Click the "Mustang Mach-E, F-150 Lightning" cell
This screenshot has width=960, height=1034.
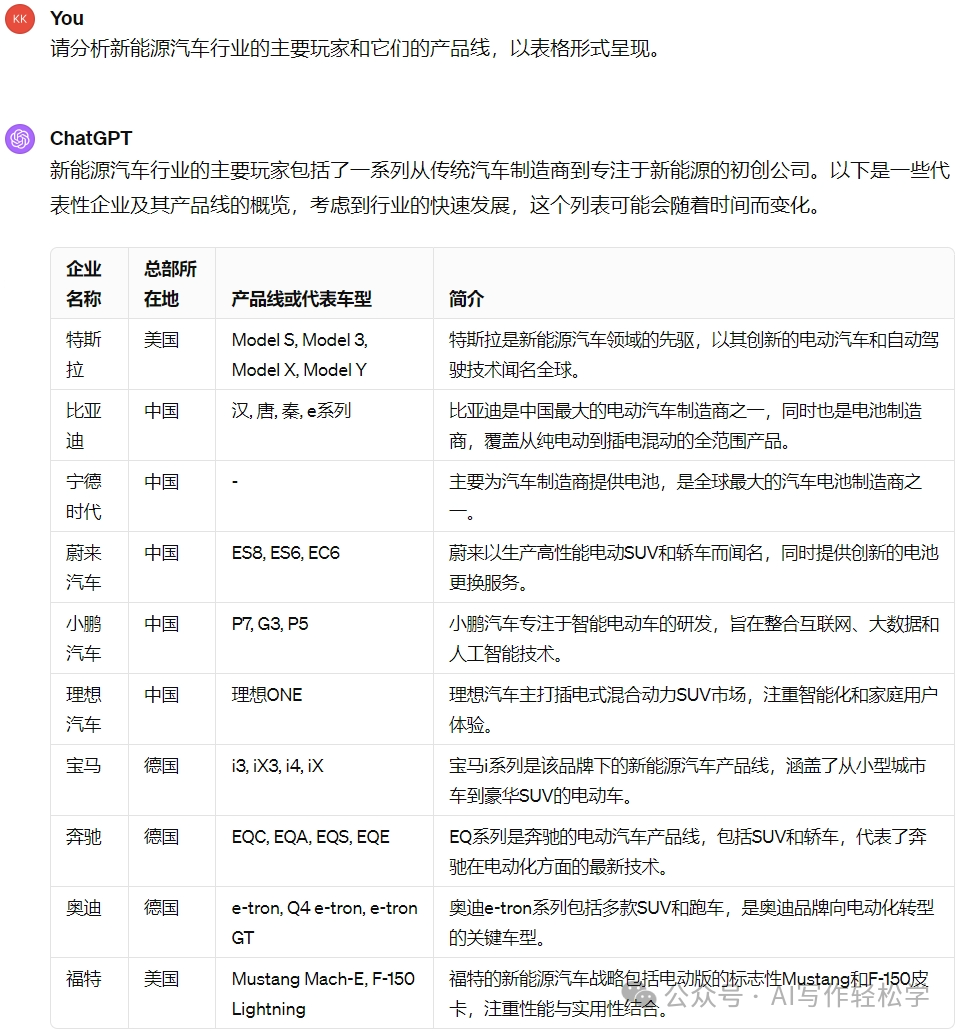pos(323,994)
